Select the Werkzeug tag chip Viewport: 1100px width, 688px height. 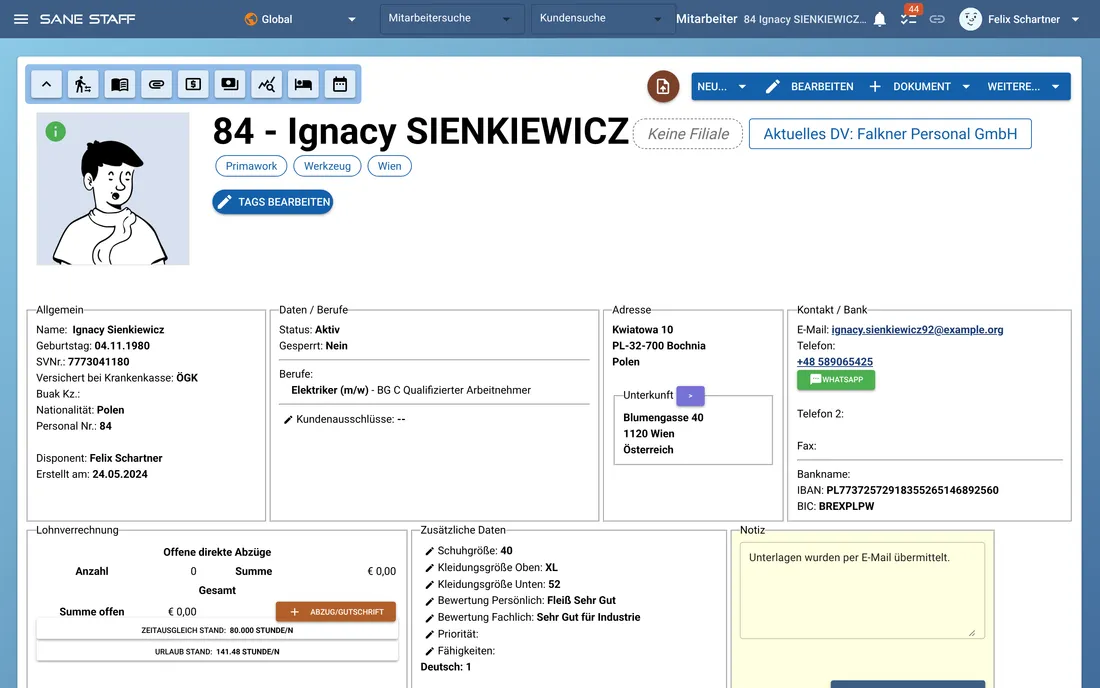pos(327,166)
